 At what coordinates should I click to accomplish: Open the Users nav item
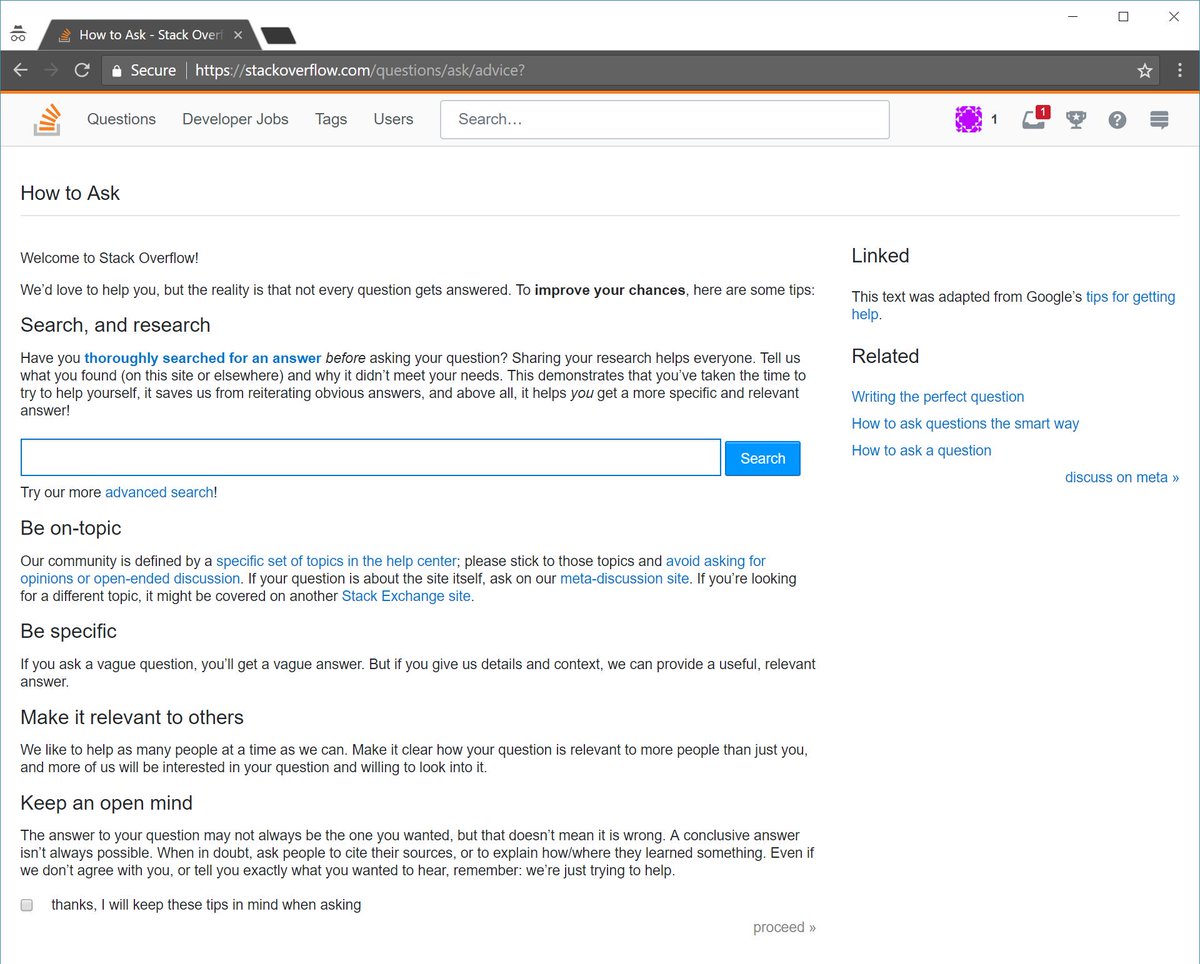(393, 119)
